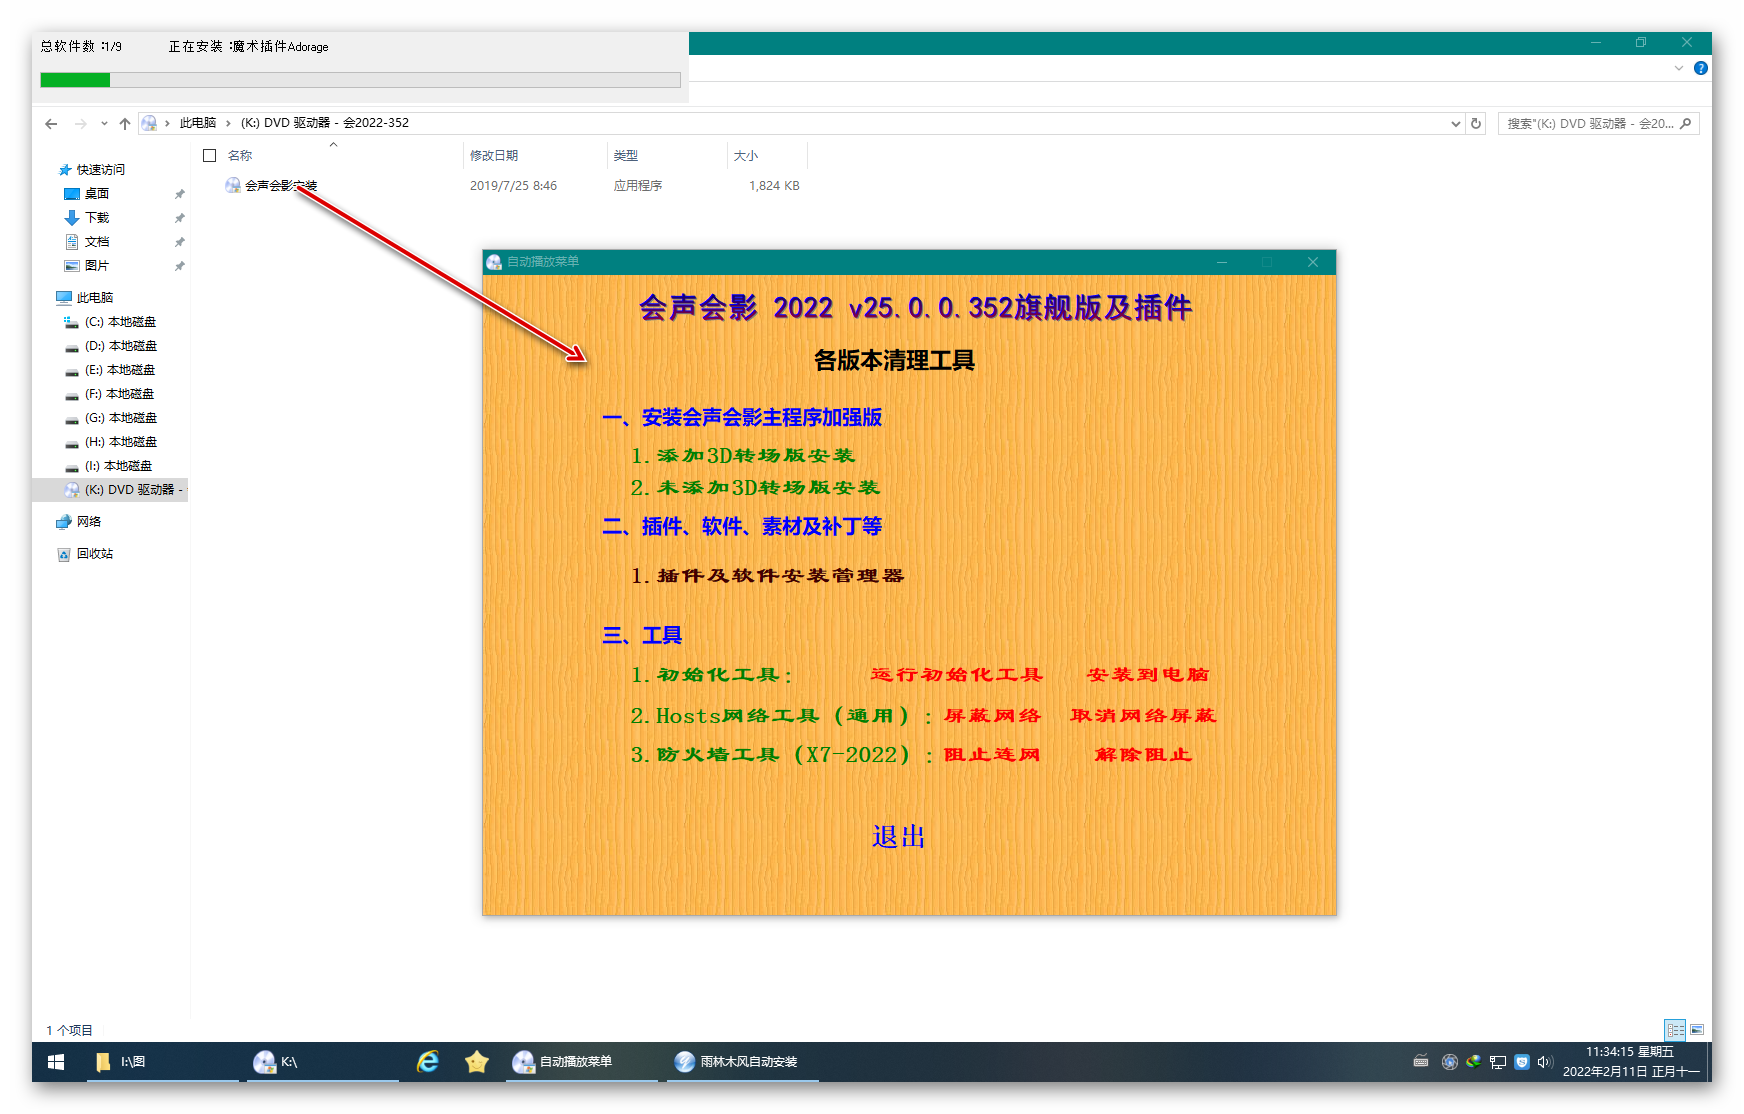Click 屏蔽网络 in Hosts tool row
Image resolution: width=1744 pixels, height=1114 pixels.
pyautogui.click(x=993, y=716)
